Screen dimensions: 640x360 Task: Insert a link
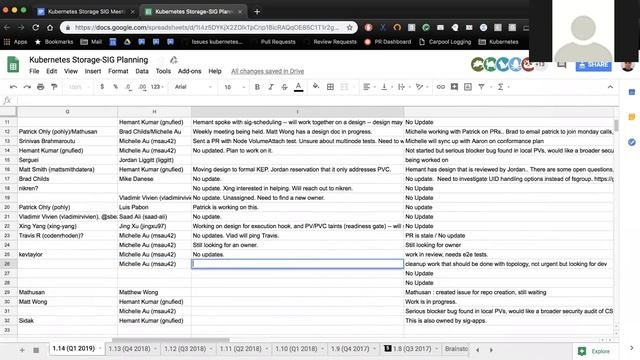[x=441, y=87]
